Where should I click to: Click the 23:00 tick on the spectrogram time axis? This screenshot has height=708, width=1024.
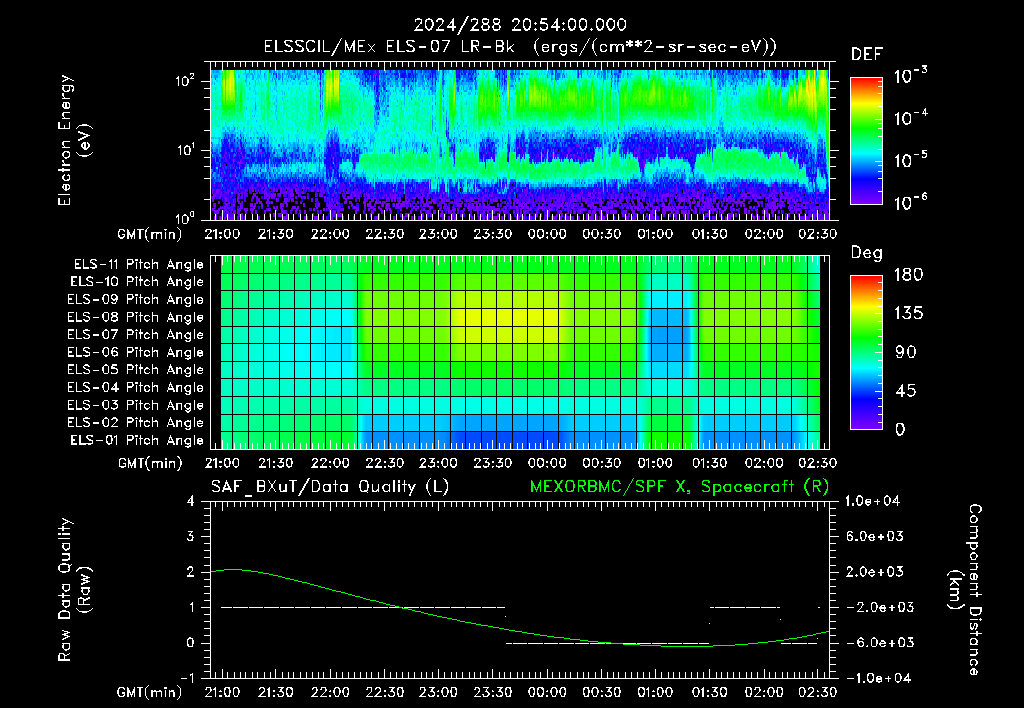point(438,234)
